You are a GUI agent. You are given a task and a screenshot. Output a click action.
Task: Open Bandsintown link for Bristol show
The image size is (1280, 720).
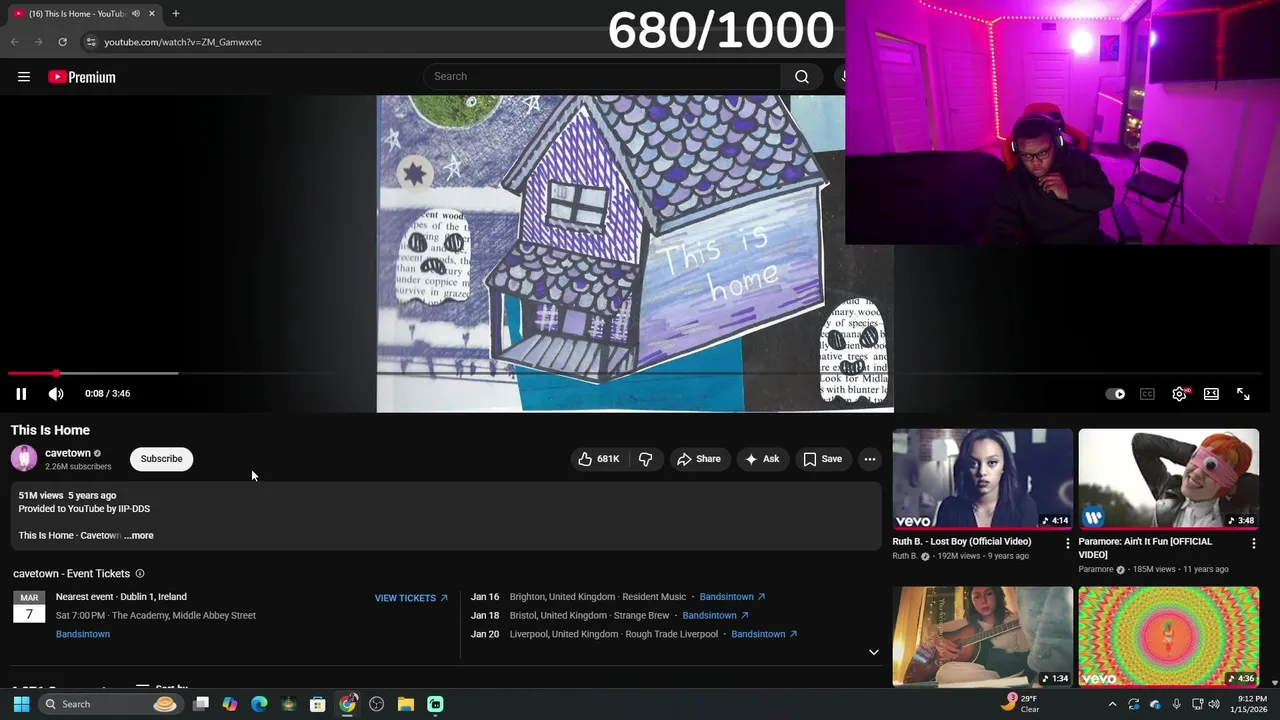(x=715, y=616)
